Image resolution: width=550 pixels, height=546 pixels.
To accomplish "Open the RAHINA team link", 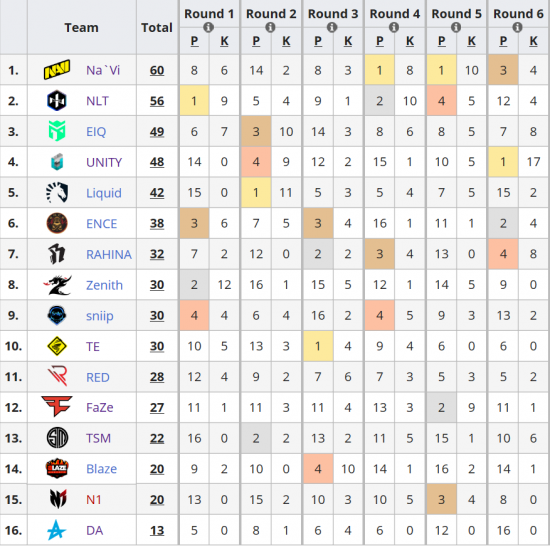I will (109, 254).
